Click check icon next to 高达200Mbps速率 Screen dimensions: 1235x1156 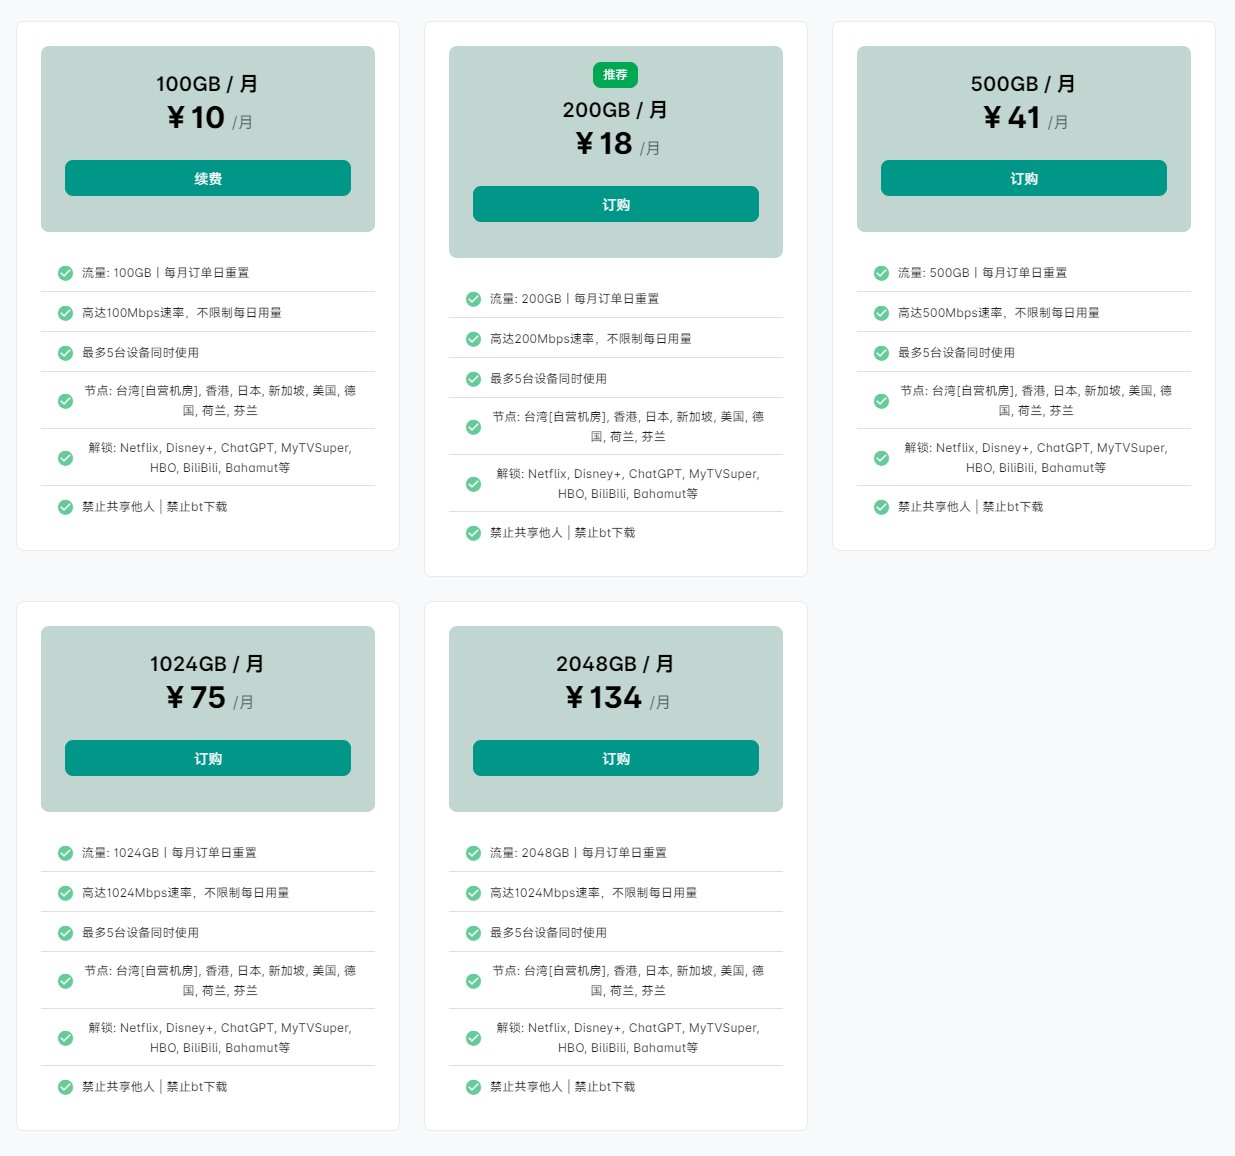point(473,339)
